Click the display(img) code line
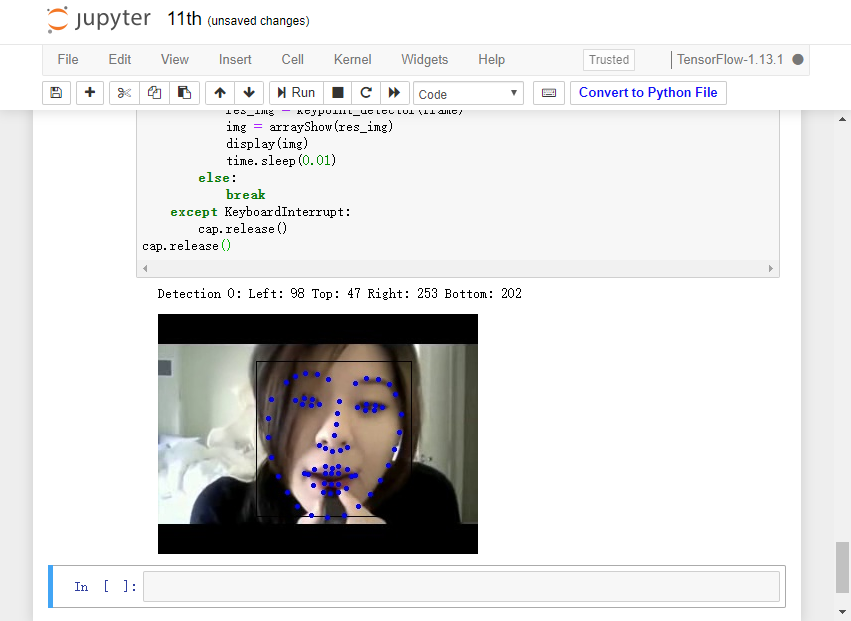 click(267, 144)
